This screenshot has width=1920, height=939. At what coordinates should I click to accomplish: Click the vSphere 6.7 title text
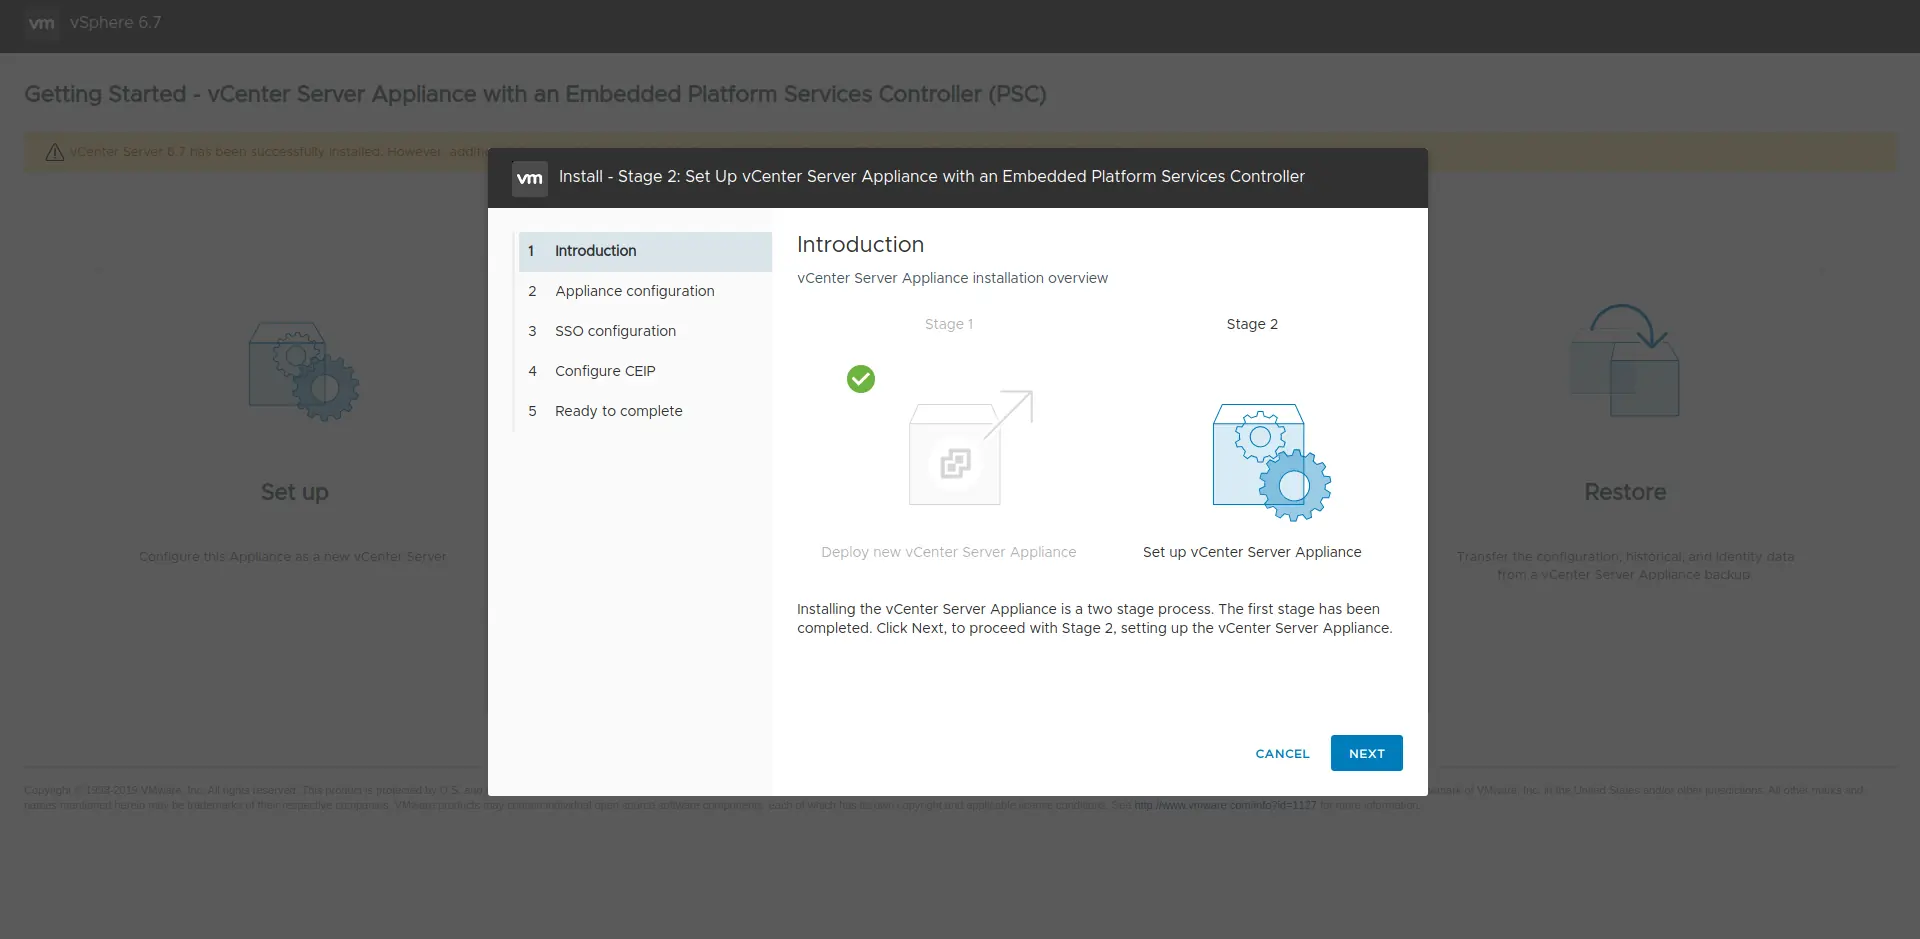(115, 23)
